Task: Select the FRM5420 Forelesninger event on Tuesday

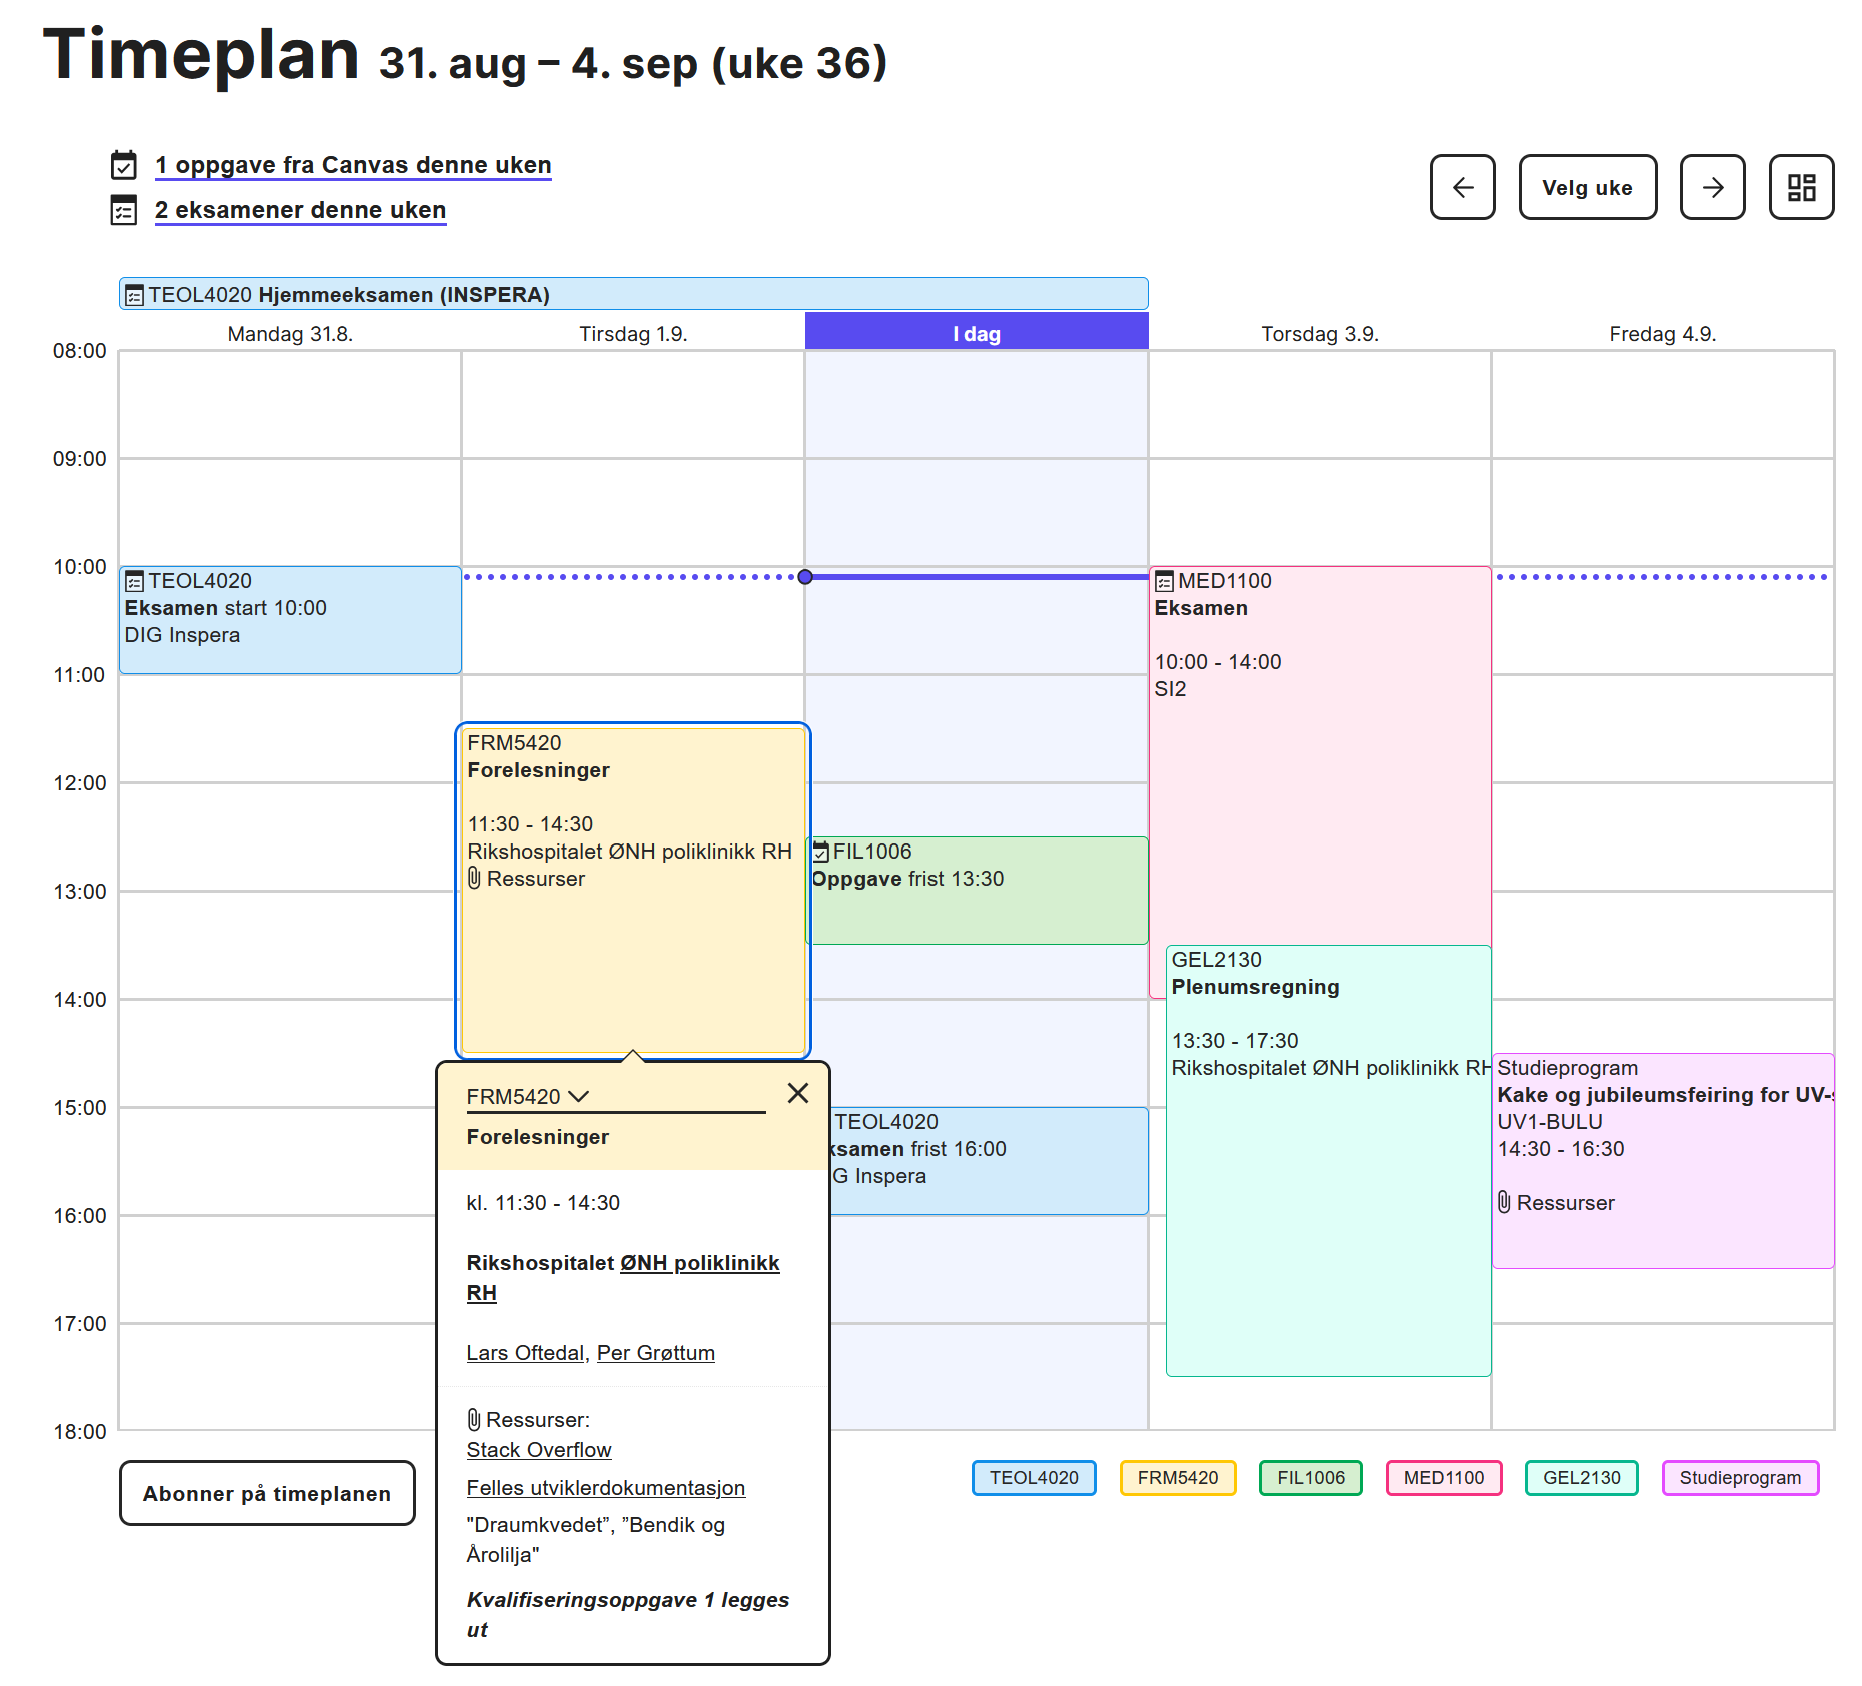Action: 632,890
